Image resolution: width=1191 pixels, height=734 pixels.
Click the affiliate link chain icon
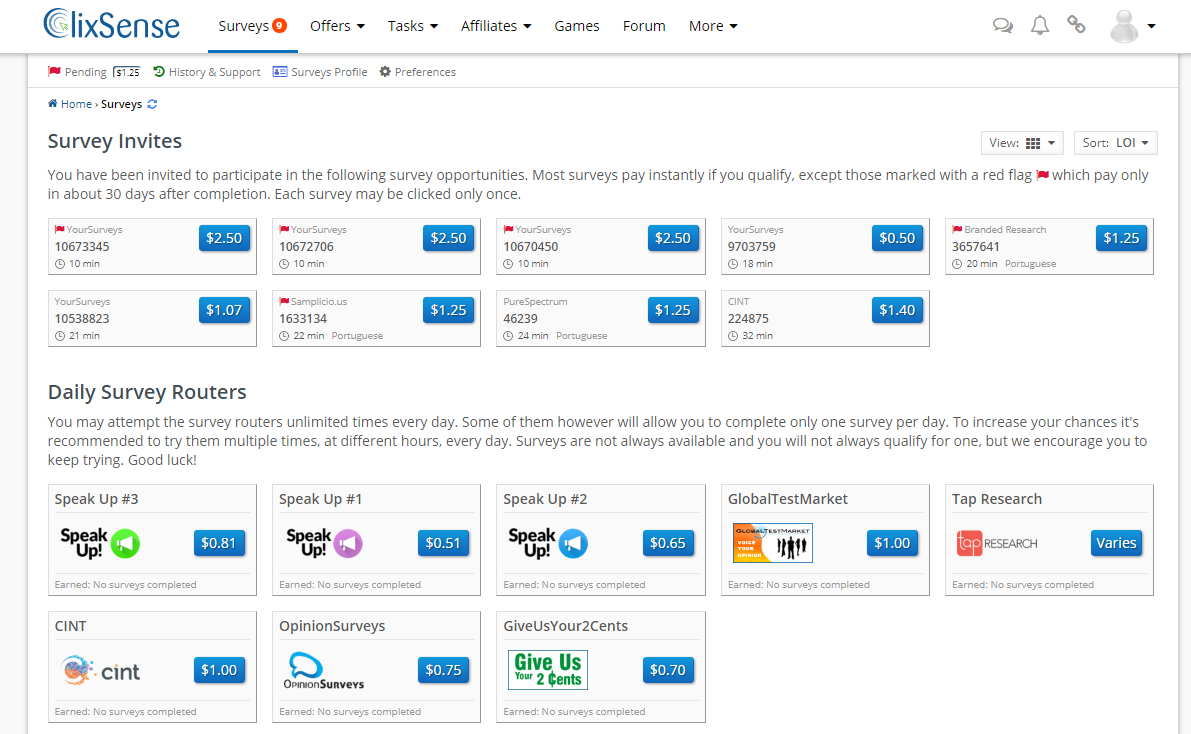pyautogui.click(x=1076, y=26)
